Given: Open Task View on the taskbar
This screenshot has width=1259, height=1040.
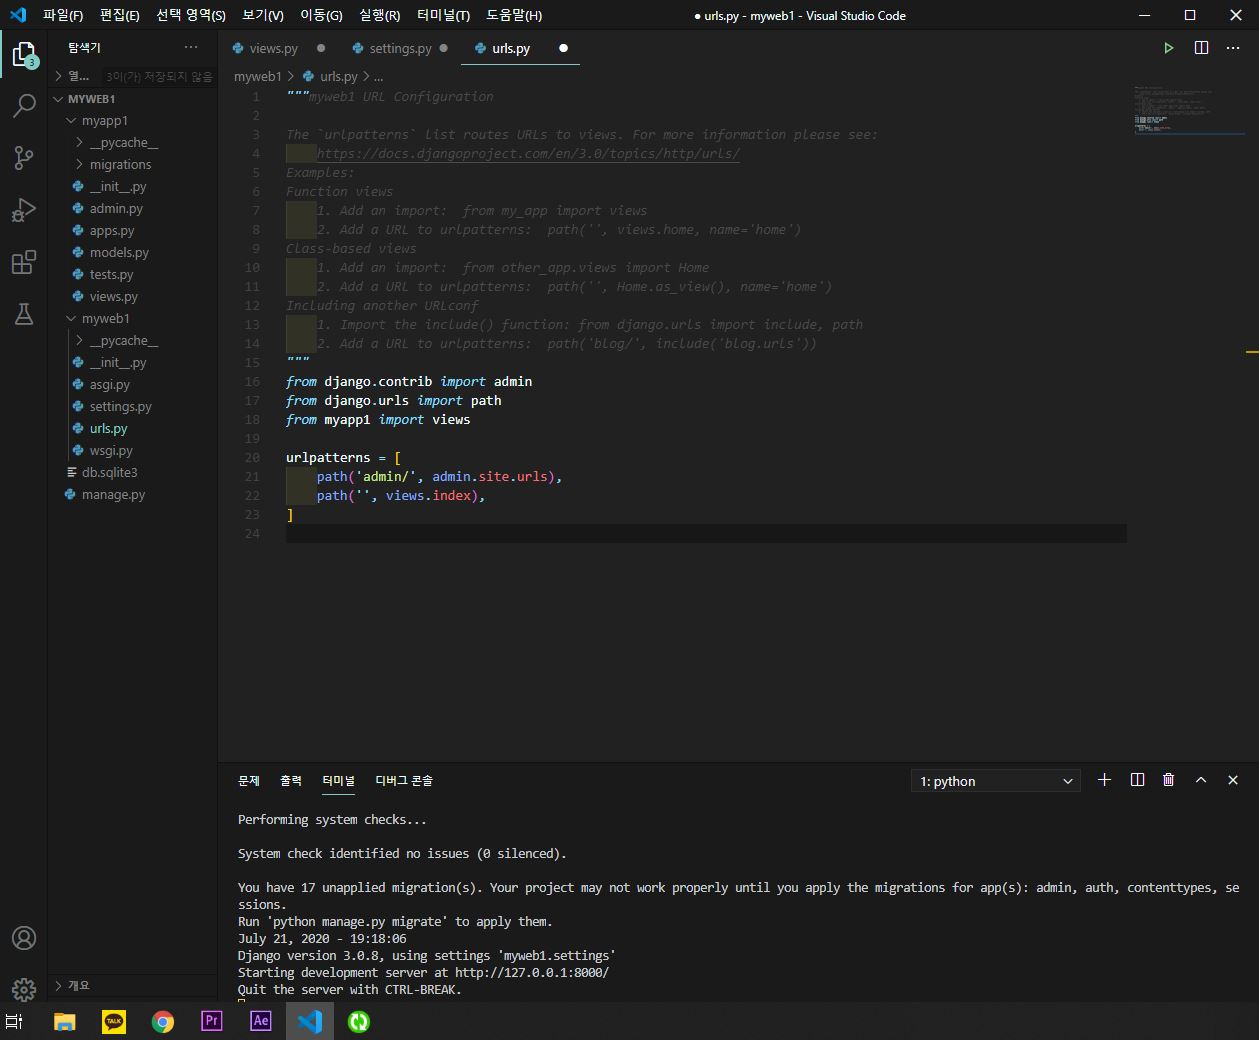Looking at the screenshot, I should 15,1021.
